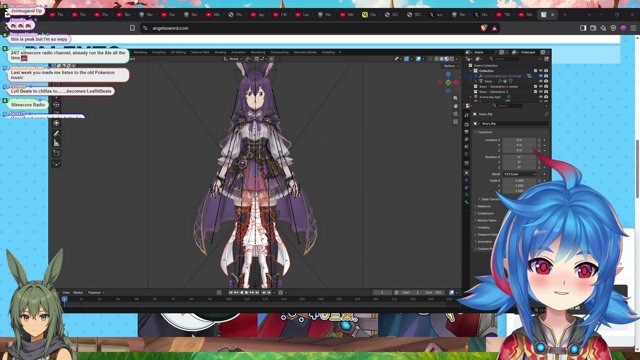Screen dimensions: 640x360
Task: Jump to the last frame in the timeline
Action: [257, 293]
